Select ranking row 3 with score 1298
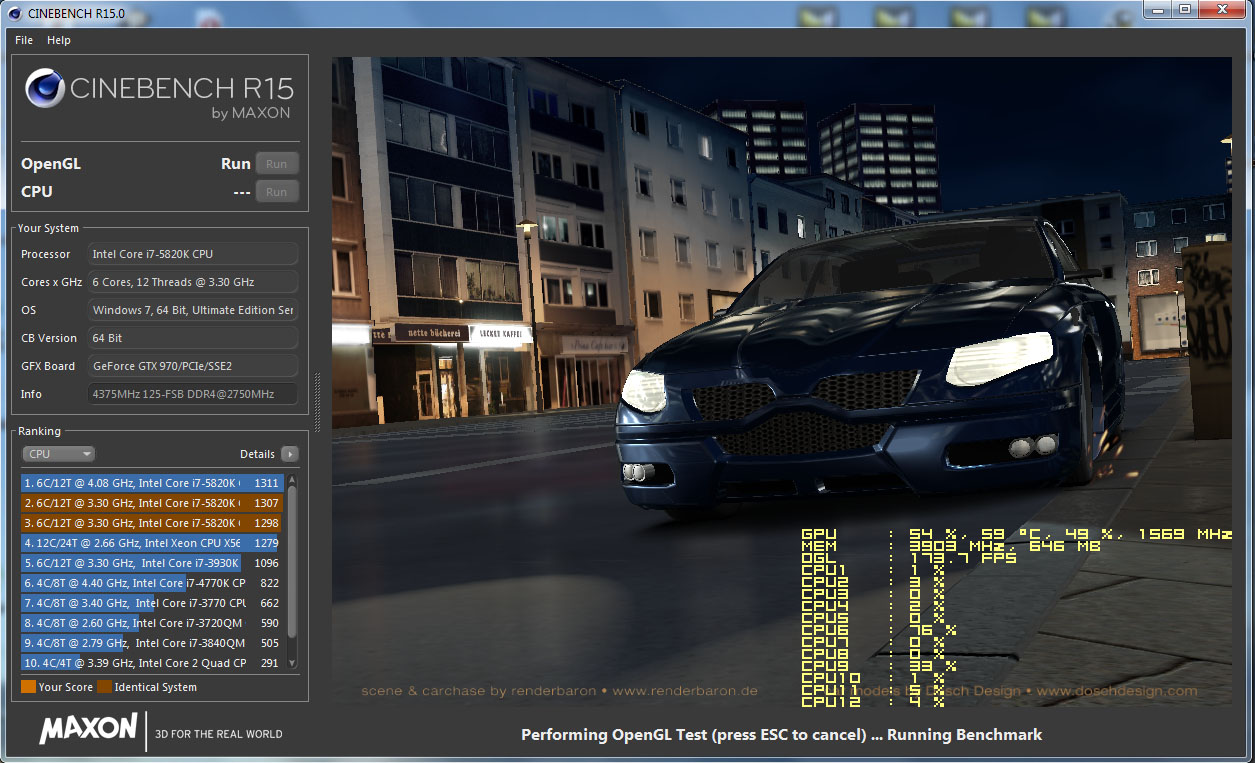The image size is (1255, 763). 152,523
